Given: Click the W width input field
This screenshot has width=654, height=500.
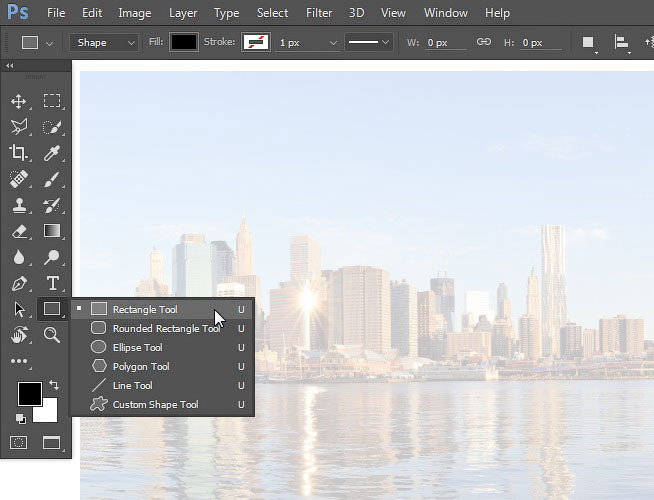Looking at the screenshot, I should click(x=445, y=43).
